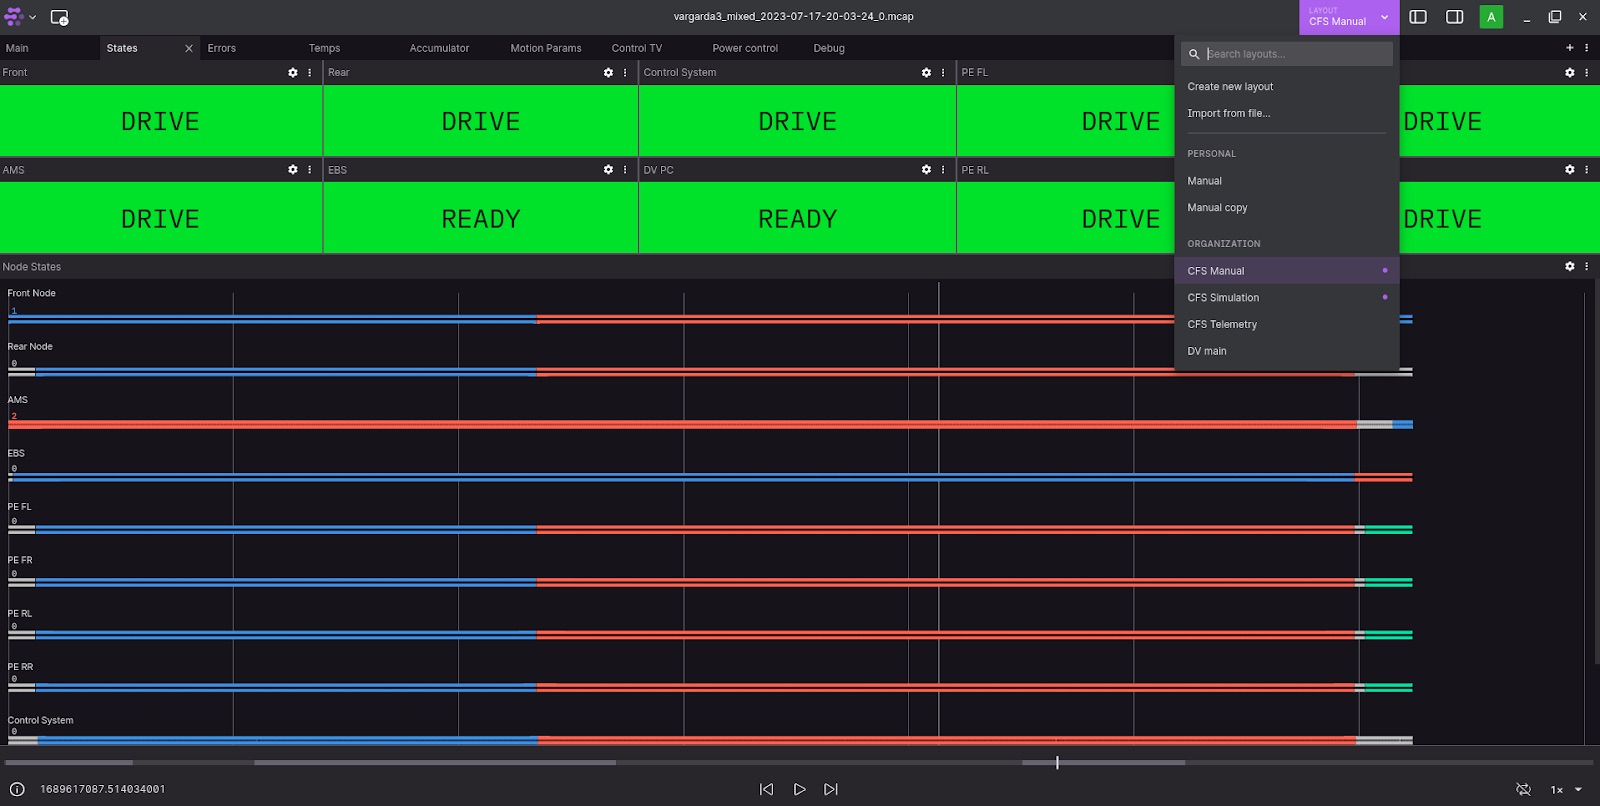The width and height of the screenshot is (1600, 806).
Task: Add a new tab with plus icon
Action: coord(1569,48)
